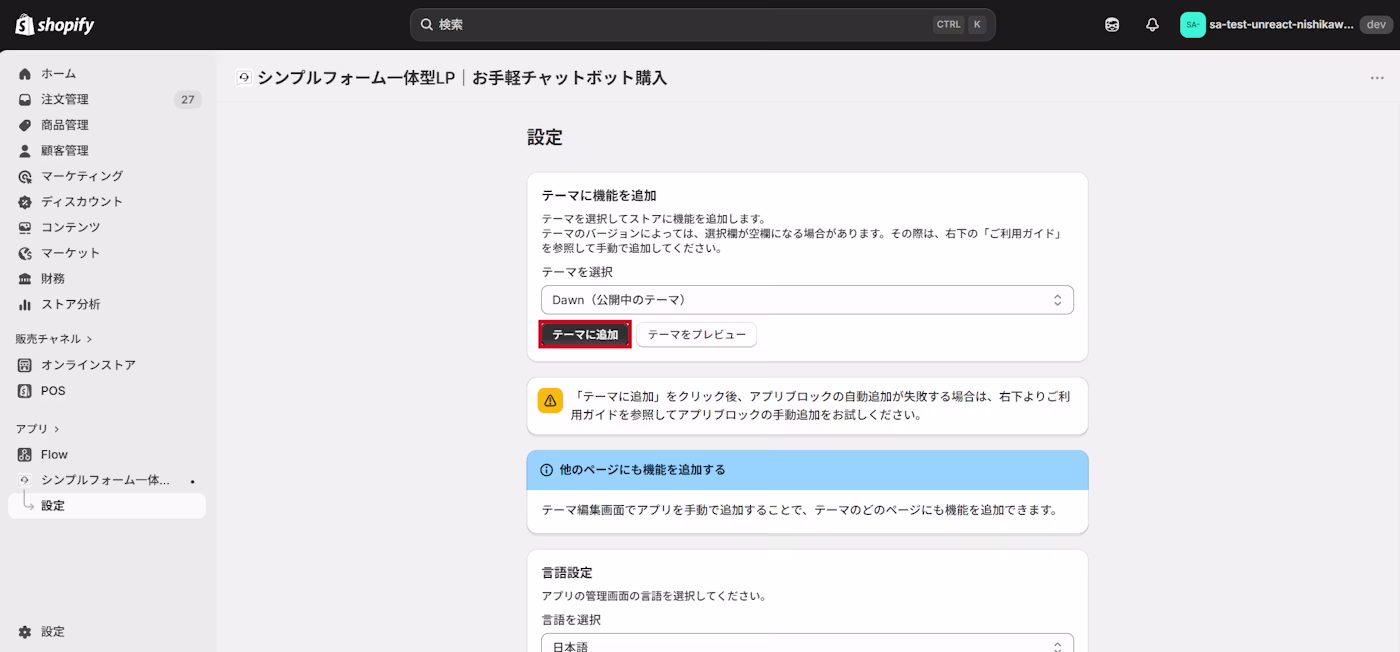The height and width of the screenshot is (652, 1400).
Task: Click the Flow app icon
Action: 25,455
